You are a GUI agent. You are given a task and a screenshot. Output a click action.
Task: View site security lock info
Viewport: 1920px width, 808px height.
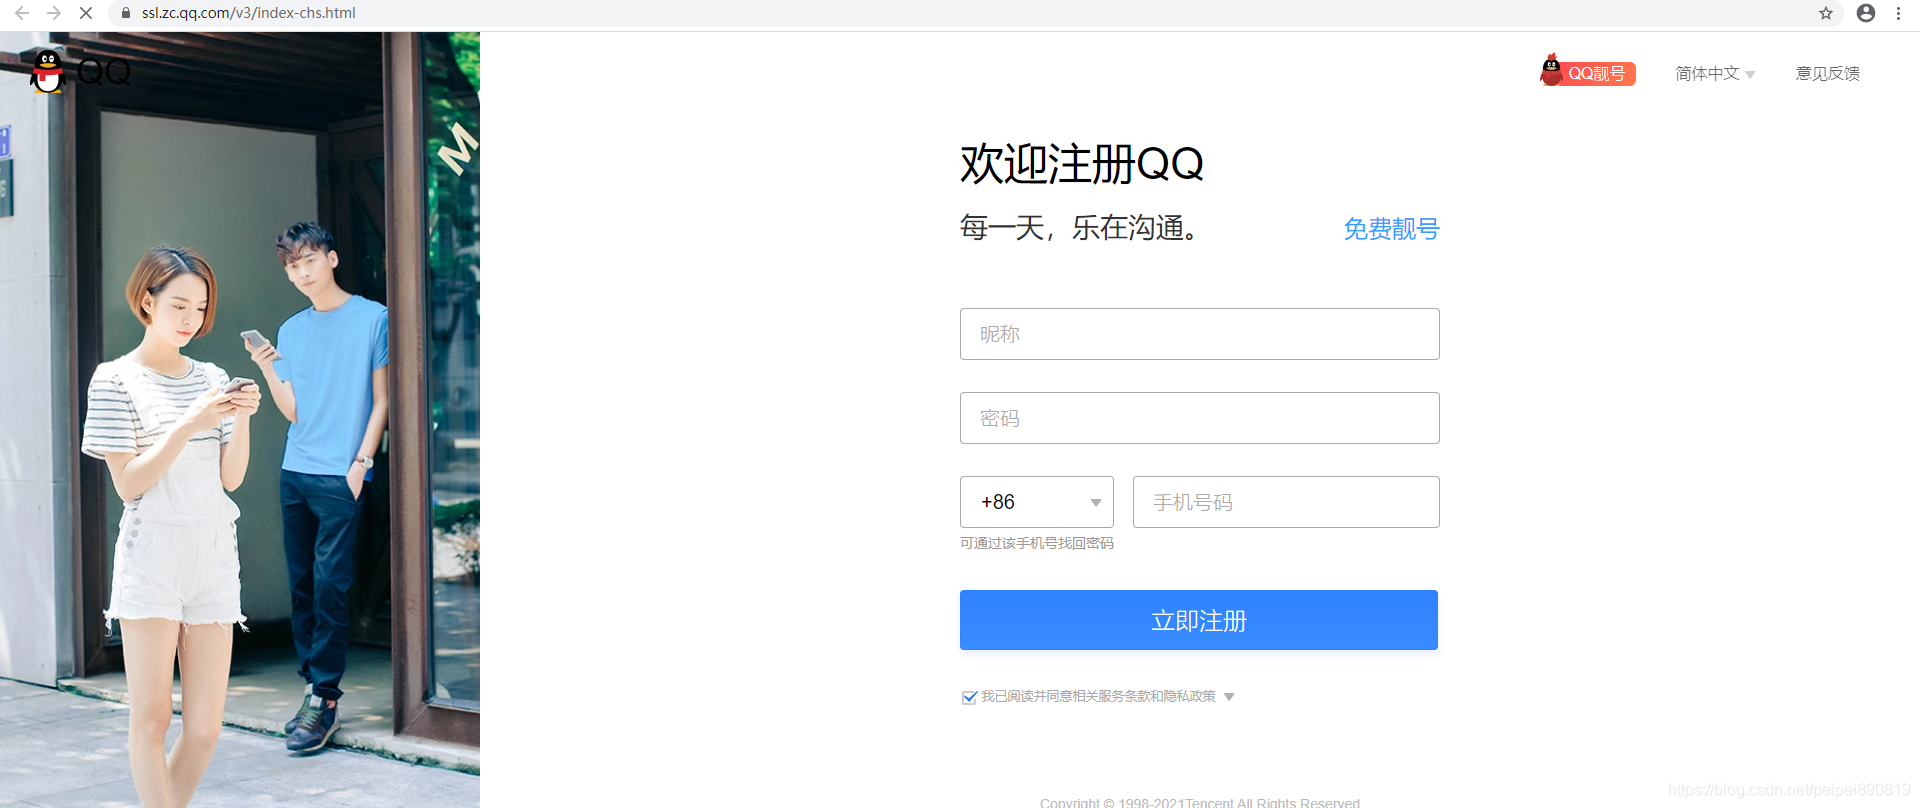click(x=126, y=13)
